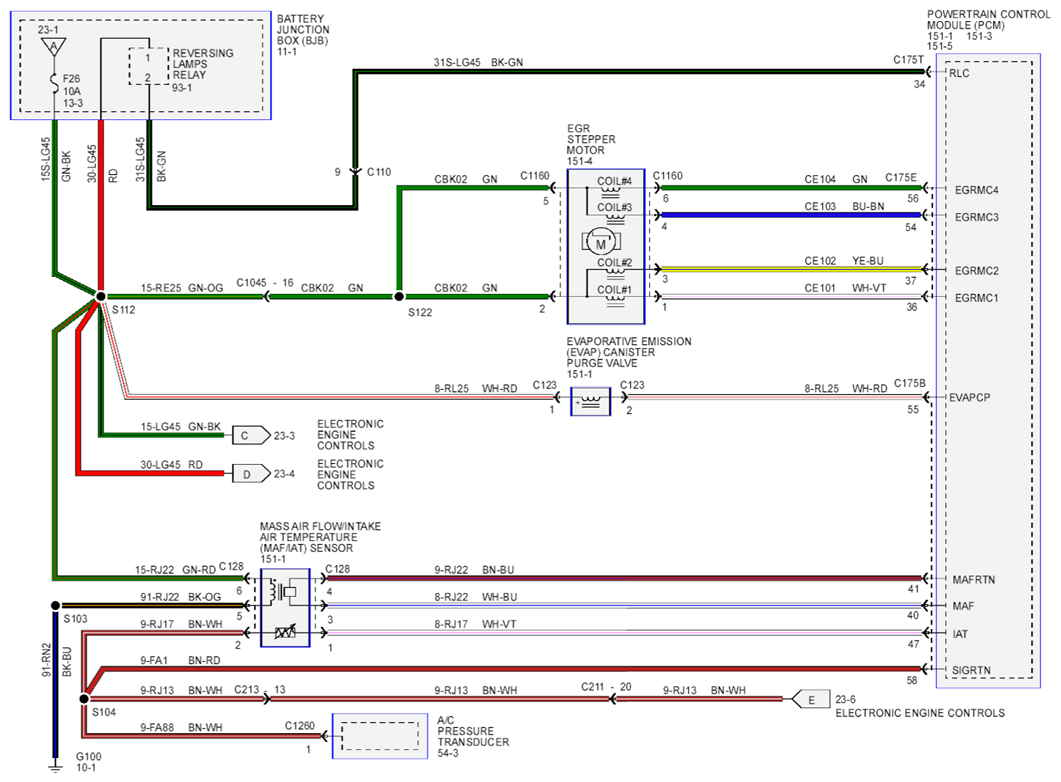The height and width of the screenshot is (782, 1061).
Task: Select the EGRMC4 pin label
Action: pyautogui.click(x=976, y=190)
